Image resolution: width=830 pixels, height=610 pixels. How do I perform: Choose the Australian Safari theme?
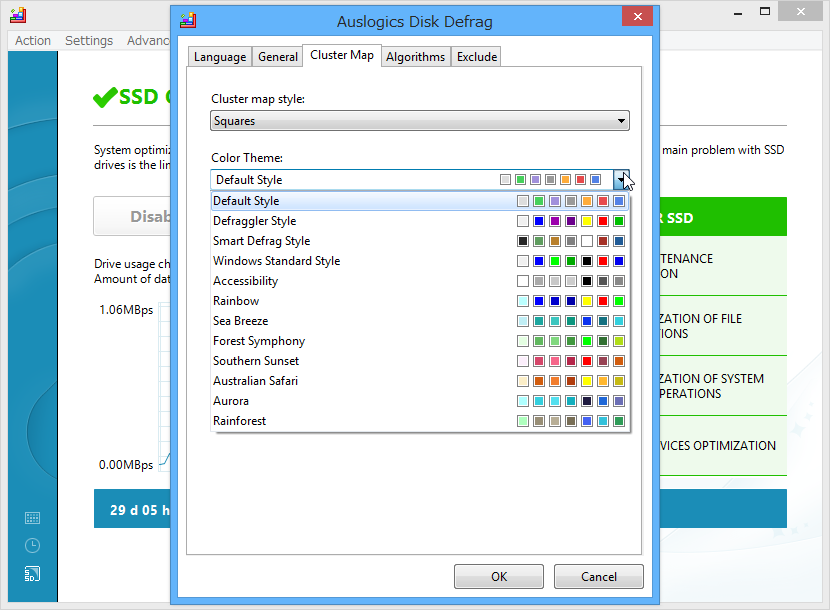420,381
